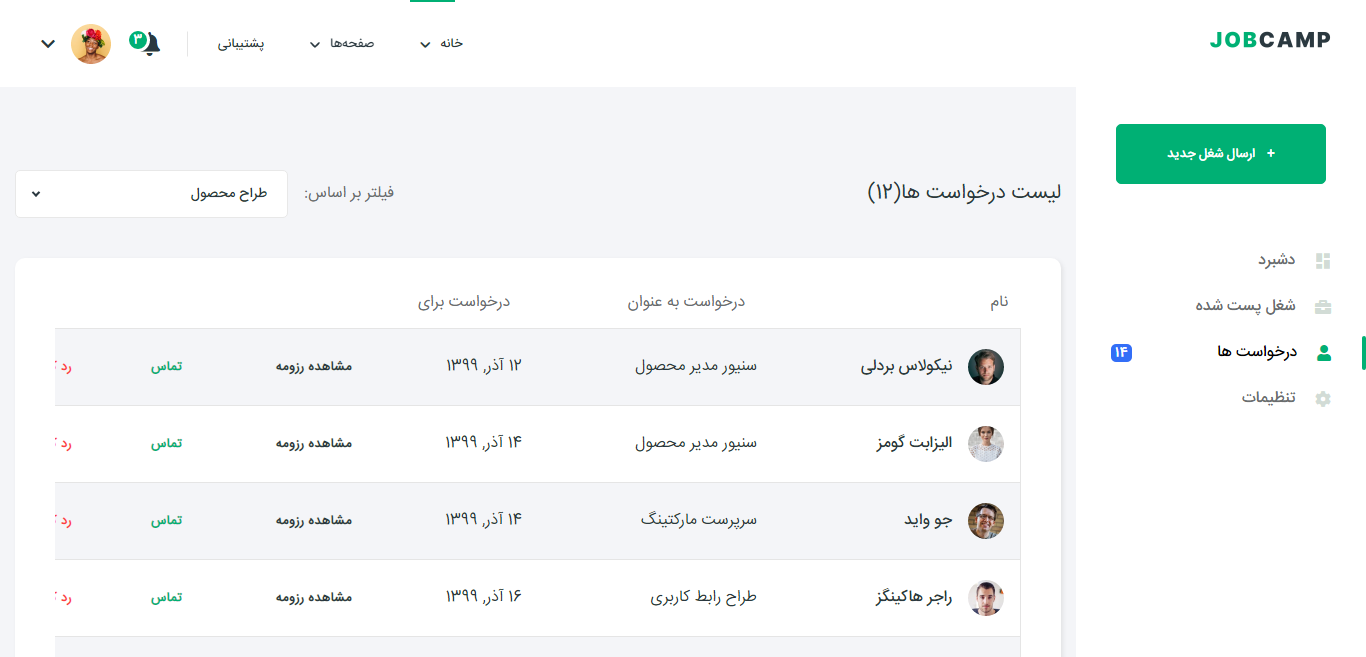Click the notification bell icon
Screen dimensions: 1366x657
pos(149,44)
